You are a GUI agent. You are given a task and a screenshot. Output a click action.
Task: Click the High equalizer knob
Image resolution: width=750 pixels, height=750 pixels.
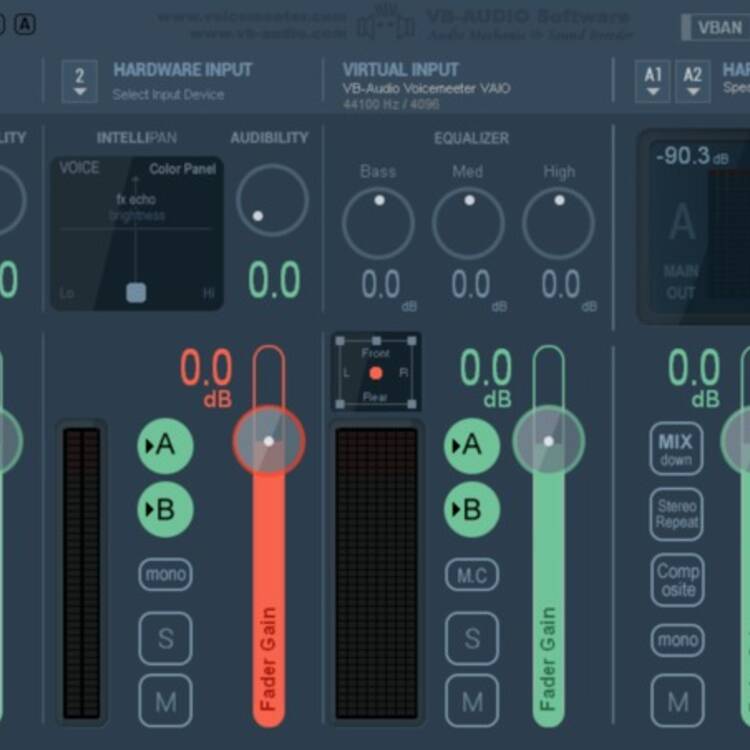click(558, 223)
